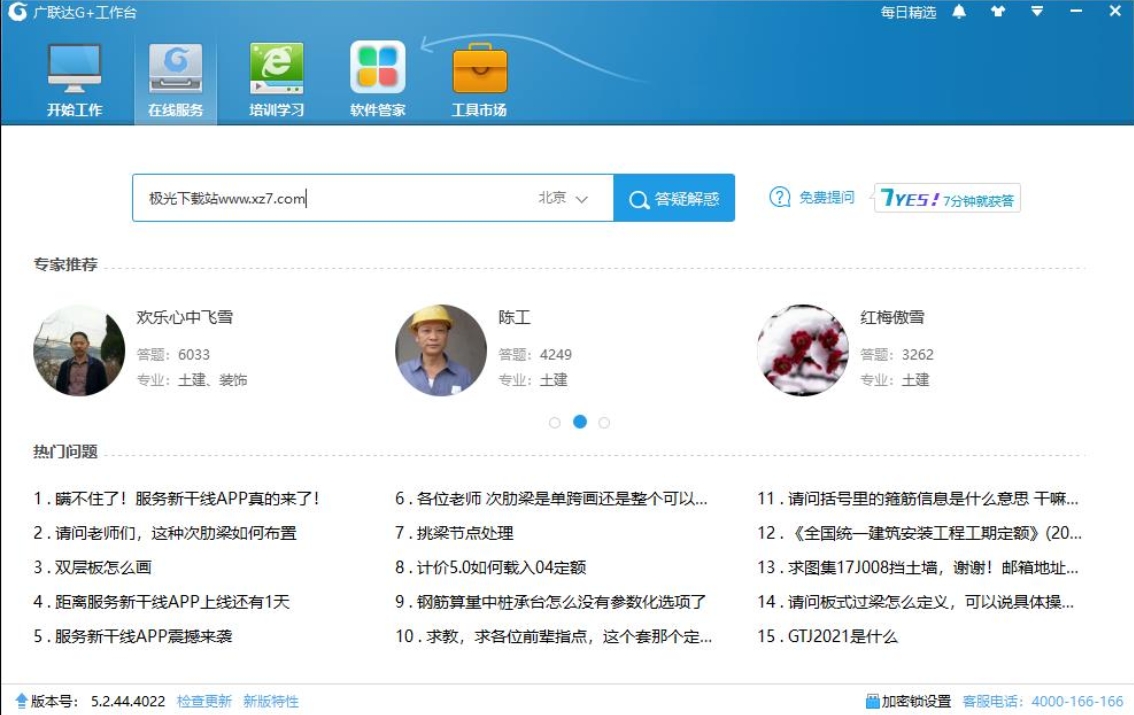Minimize the workbench window
The image size is (1134, 715).
[1076, 12]
